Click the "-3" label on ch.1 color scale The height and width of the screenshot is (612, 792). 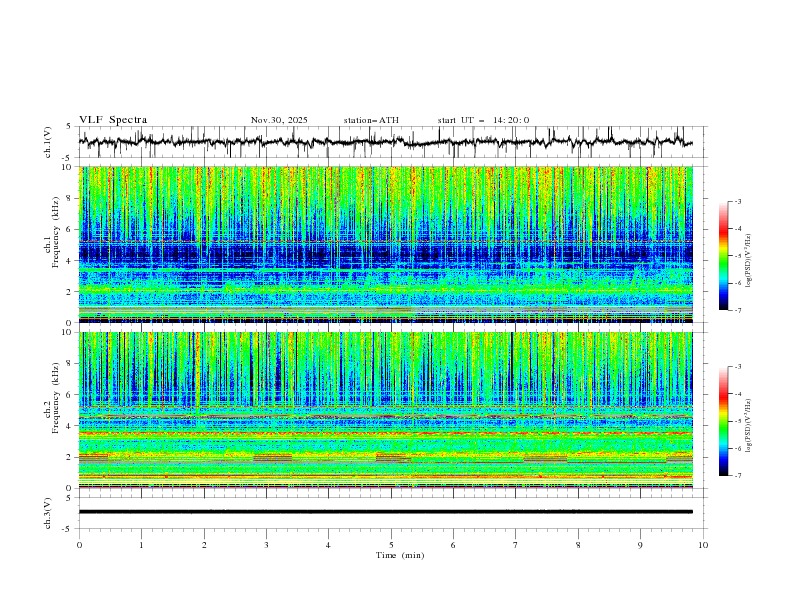click(737, 201)
